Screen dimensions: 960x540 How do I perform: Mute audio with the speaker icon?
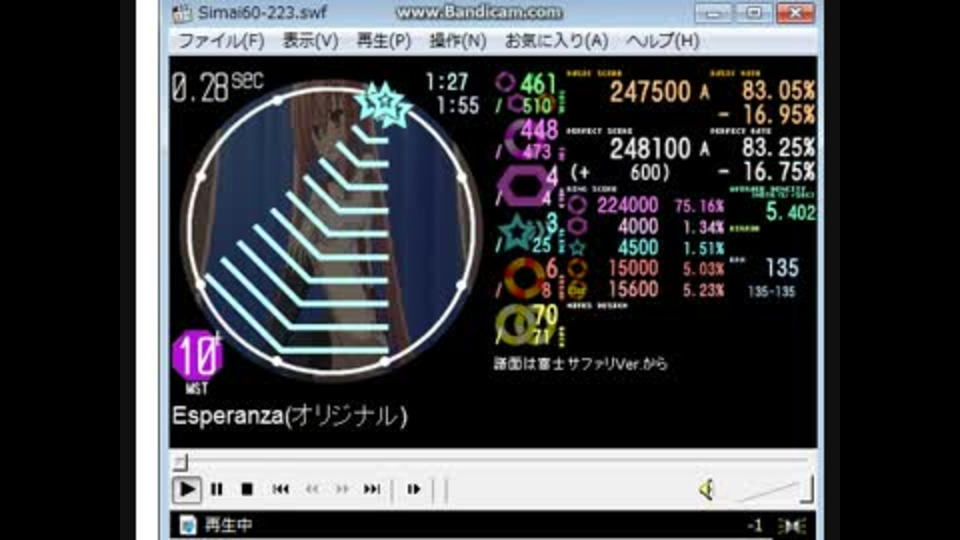[707, 489]
